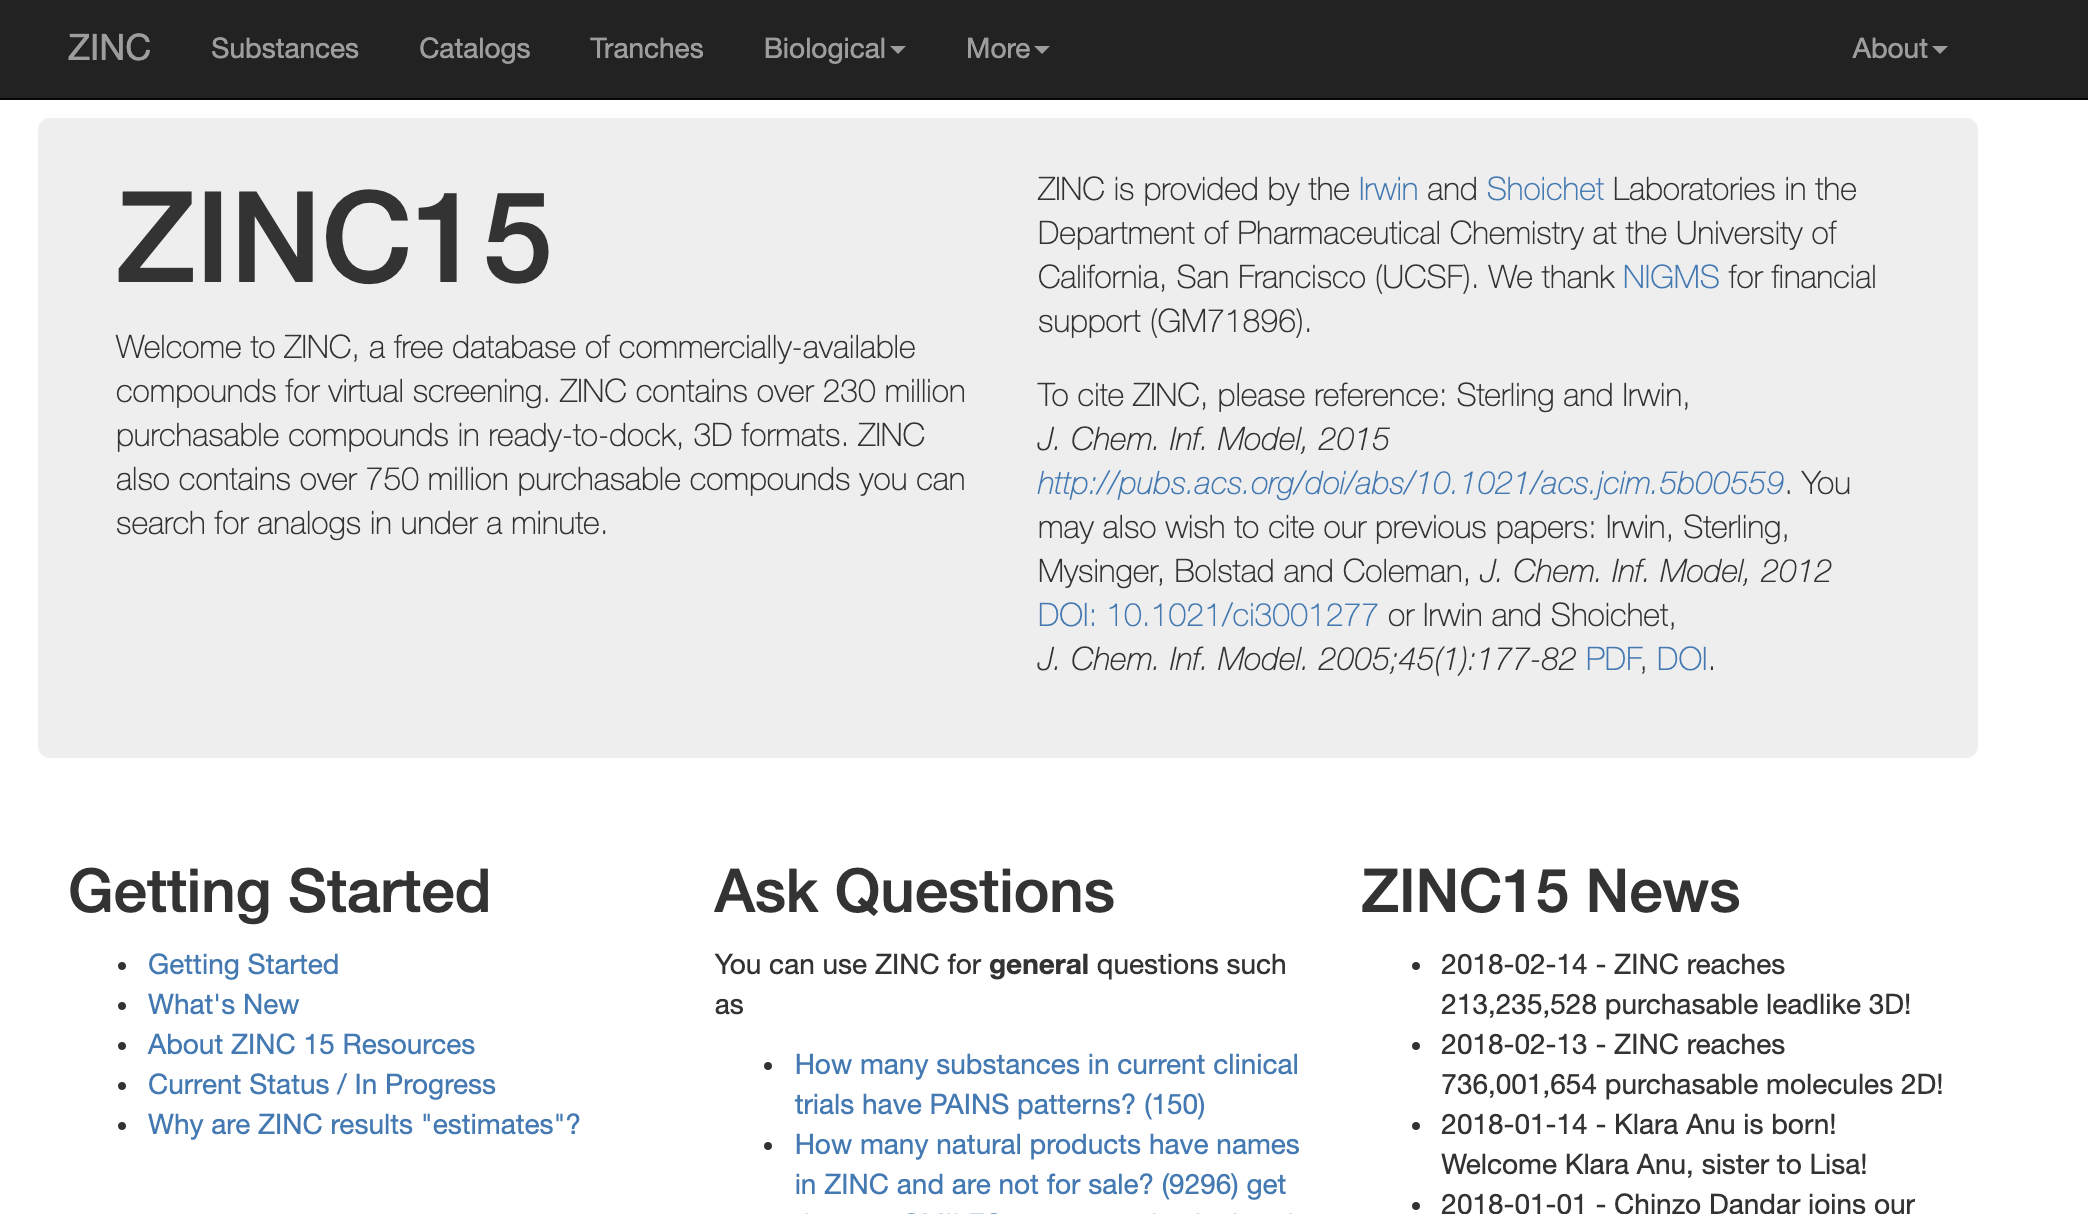Screen dimensions: 2088x1214
Task: Open Tranches in the top navigation
Action: coord(646,48)
